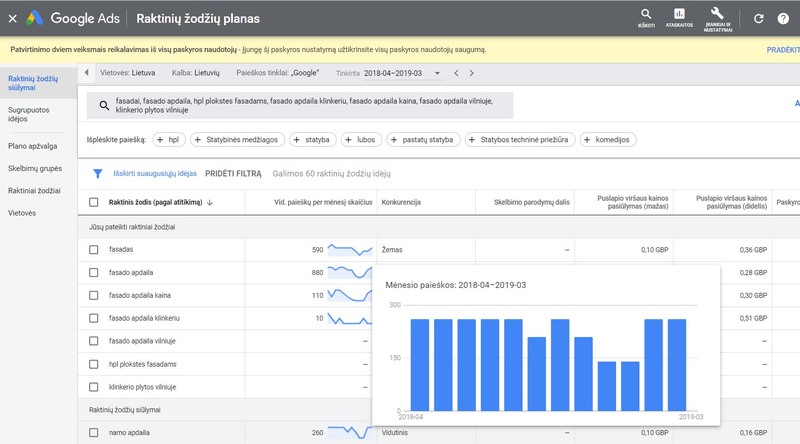Screen dimensions: 800x444
Task: Open 'Raktiniai žodžiai' sidebar item
Action: [x=34, y=191]
